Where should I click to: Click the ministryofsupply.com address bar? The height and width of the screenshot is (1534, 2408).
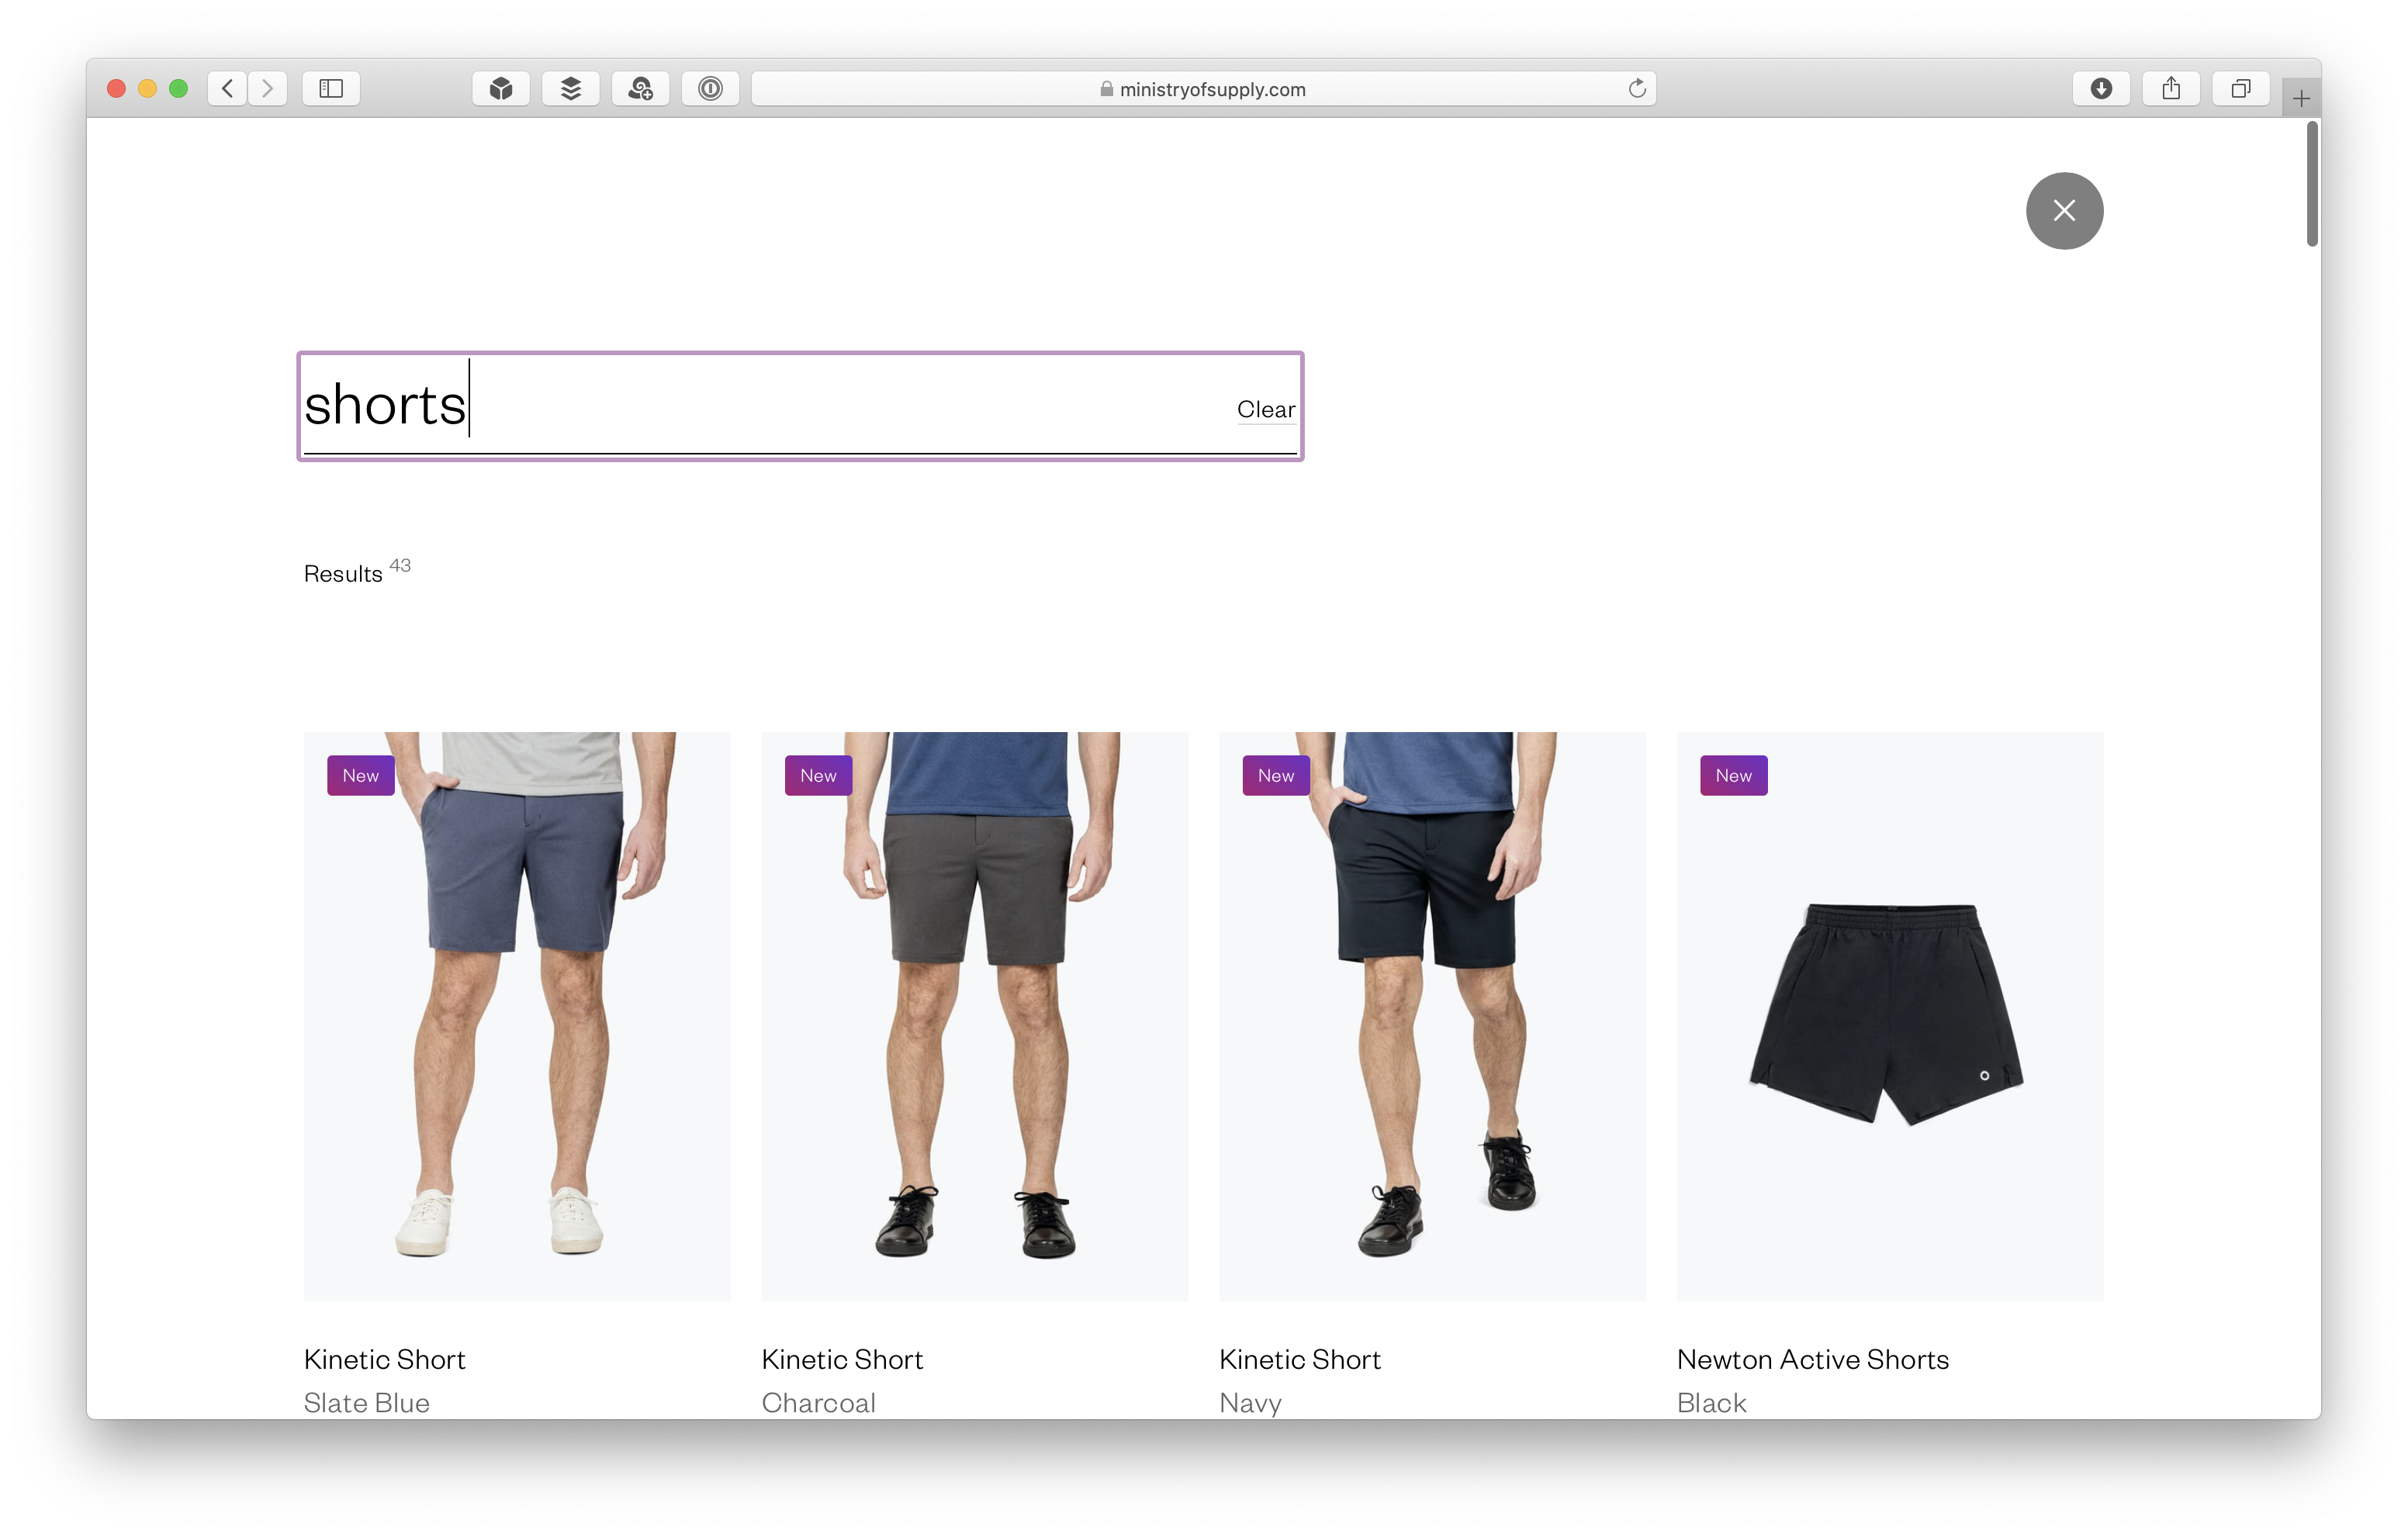click(1203, 89)
